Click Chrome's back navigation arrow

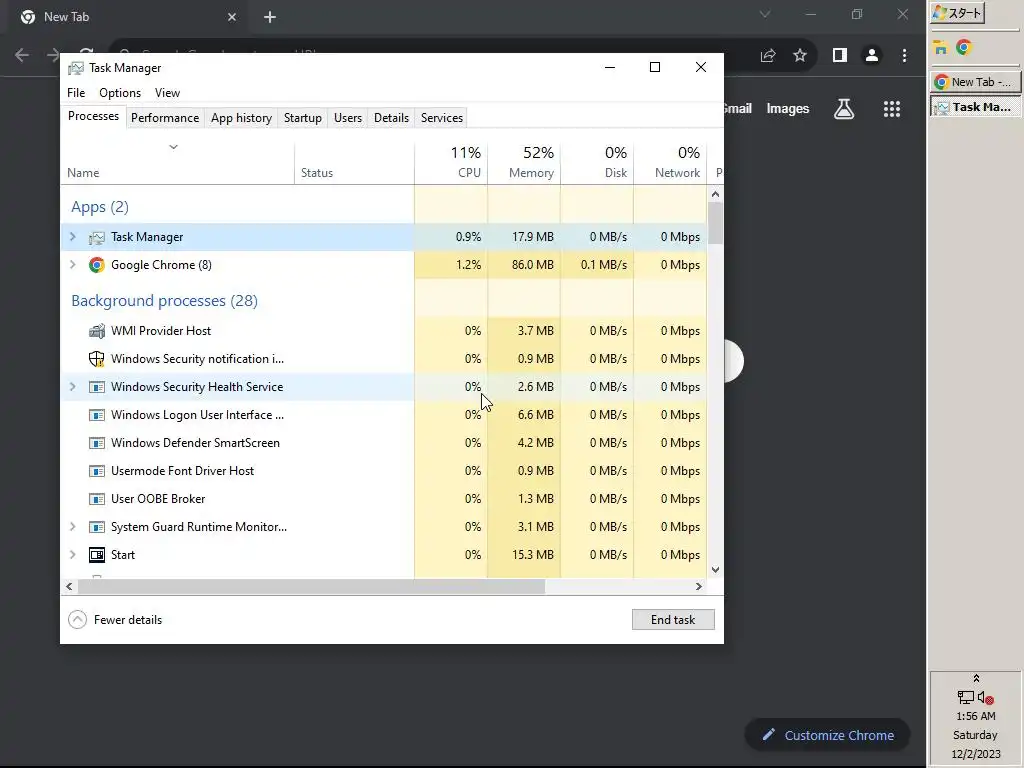coord(22,55)
